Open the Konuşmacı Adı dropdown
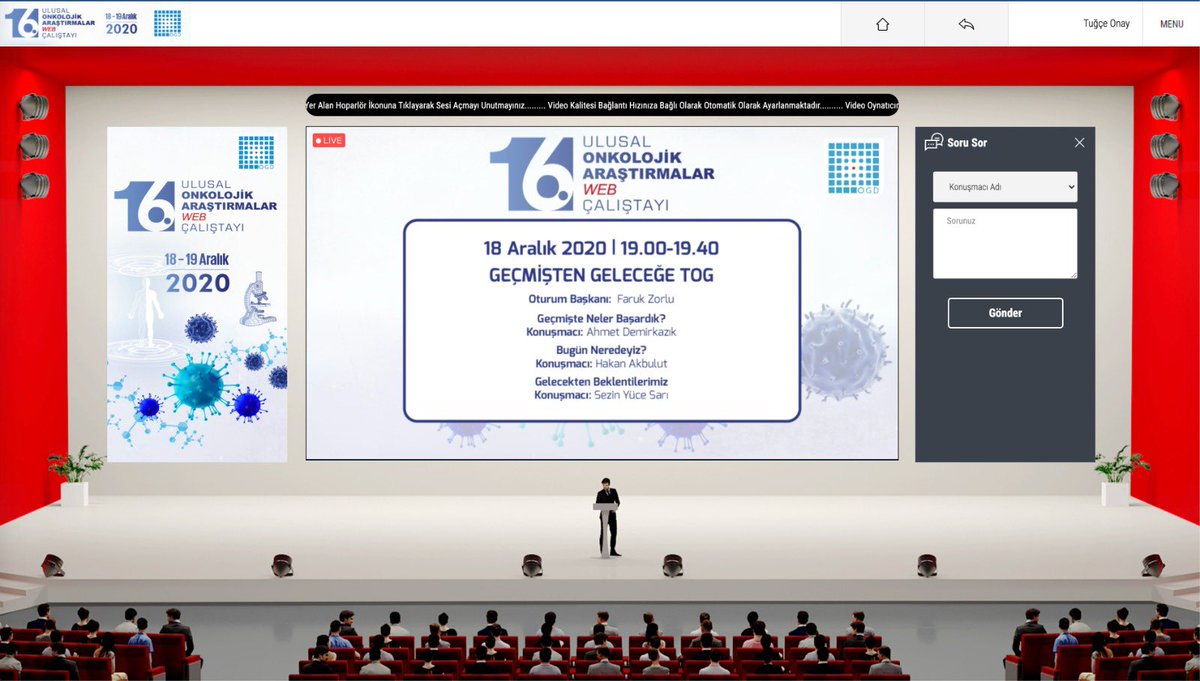This screenshot has width=1200, height=681. point(1005,187)
